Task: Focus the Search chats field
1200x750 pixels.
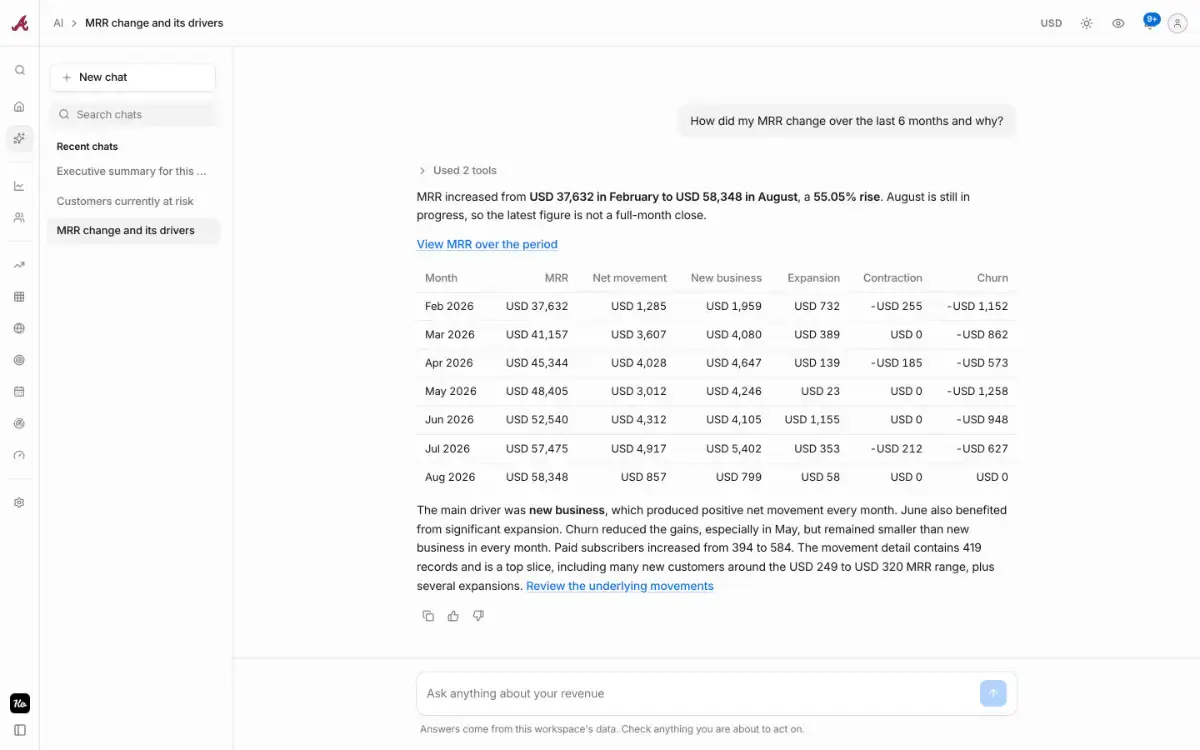Action: (133, 114)
